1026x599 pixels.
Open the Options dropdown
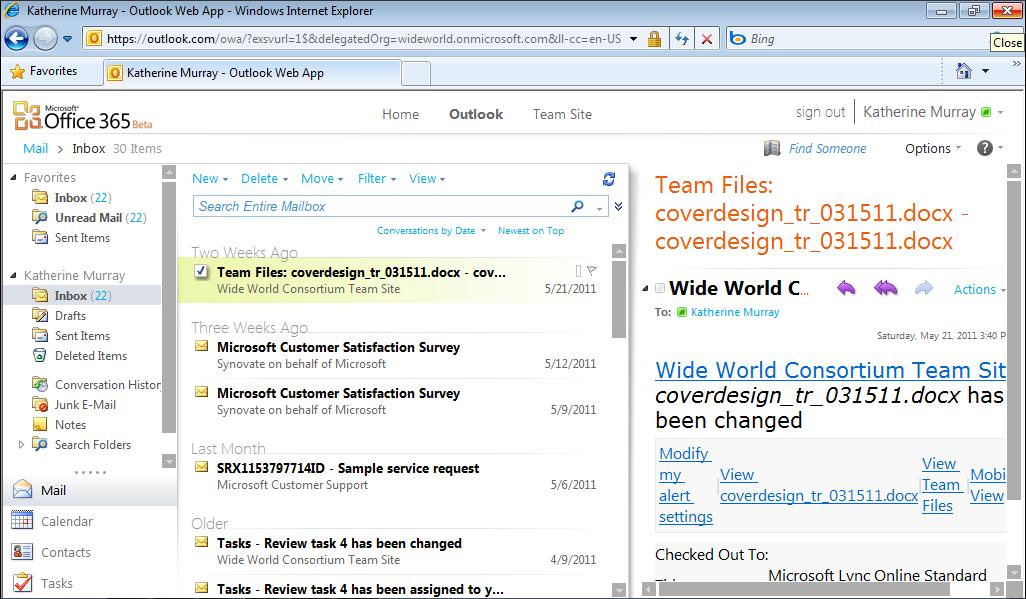933,149
